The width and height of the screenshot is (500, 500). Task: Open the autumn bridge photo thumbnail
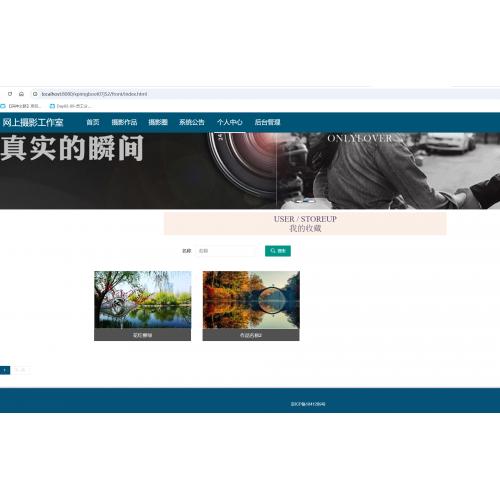(x=251, y=306)
